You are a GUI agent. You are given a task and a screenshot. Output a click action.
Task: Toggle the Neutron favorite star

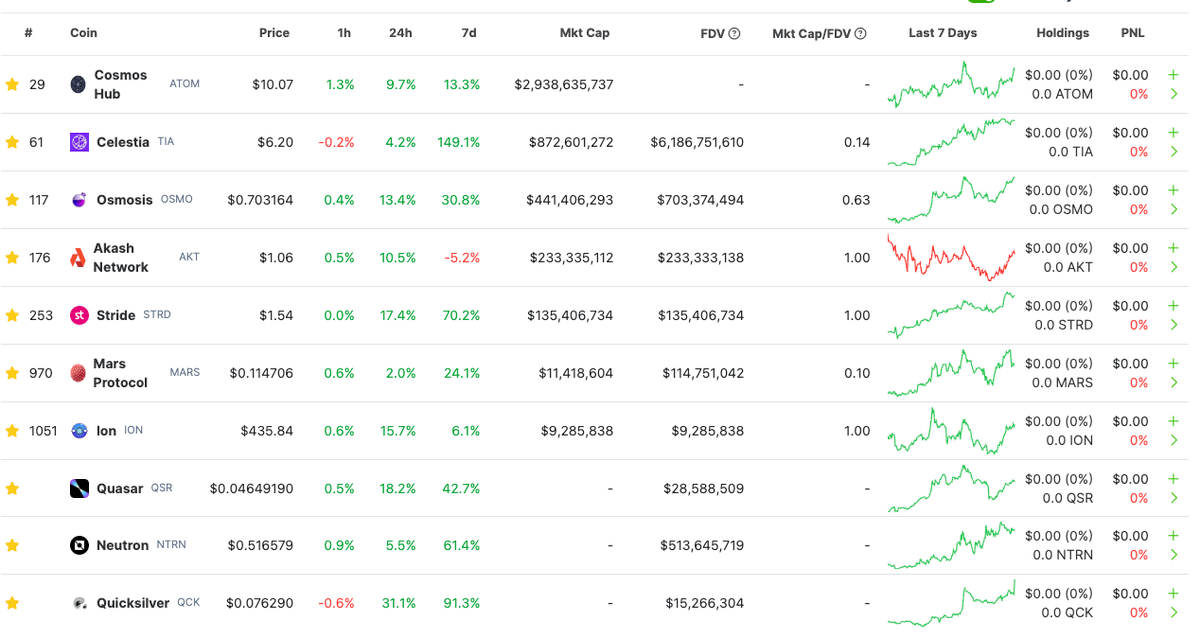12,546
